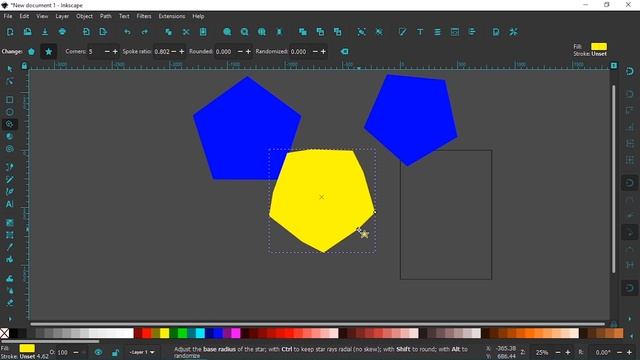Increase the Randomized value
This screenshot has width=640, height=360.
[x=323, y=51]
